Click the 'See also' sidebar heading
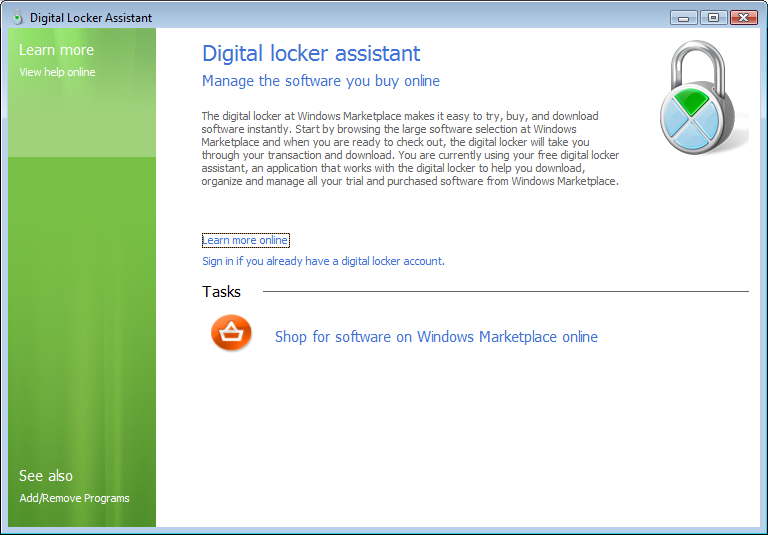The height and width of the screenshot is (535, 768). tap(46, 476)
